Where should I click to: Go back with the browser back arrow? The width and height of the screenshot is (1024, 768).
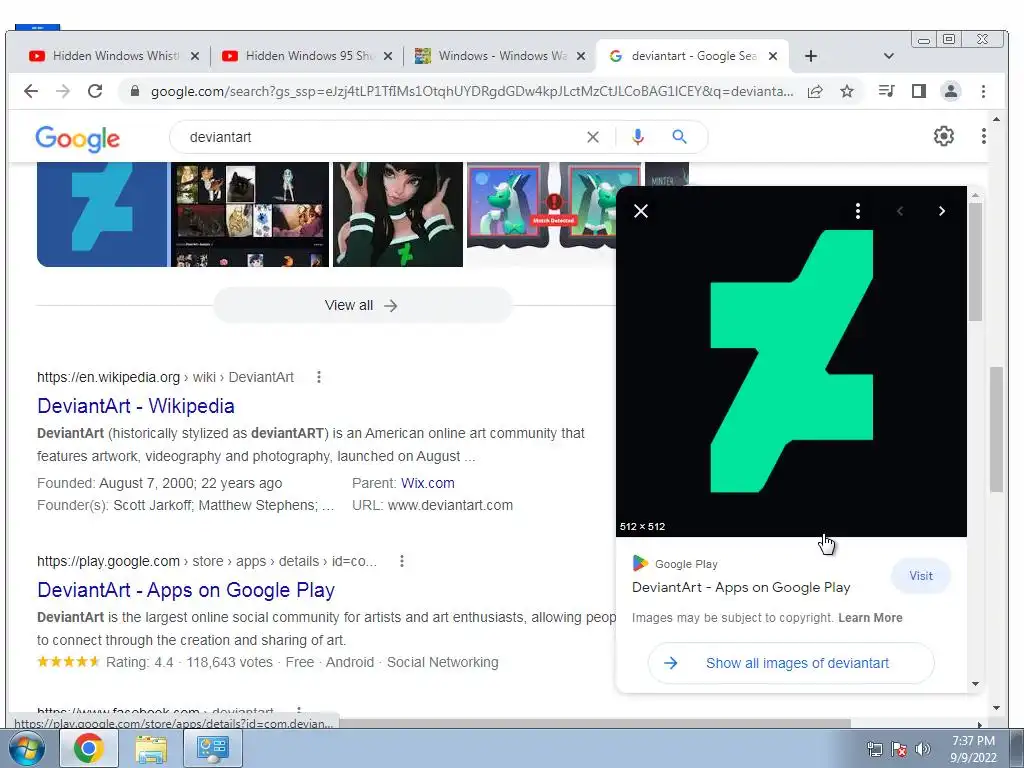(x=31, y=91)
